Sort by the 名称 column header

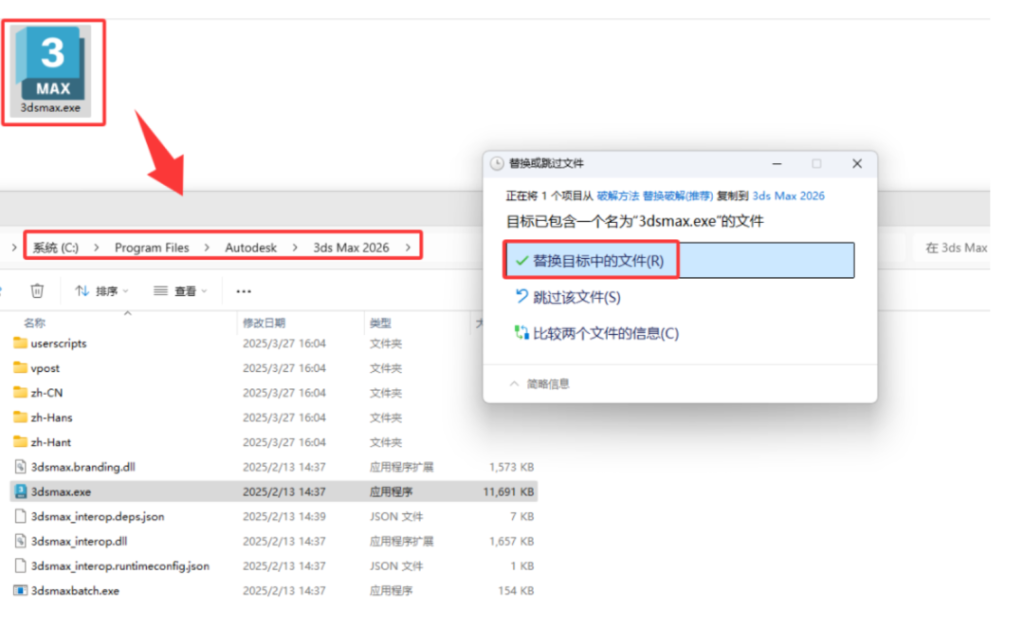click(x=35, y=323)
